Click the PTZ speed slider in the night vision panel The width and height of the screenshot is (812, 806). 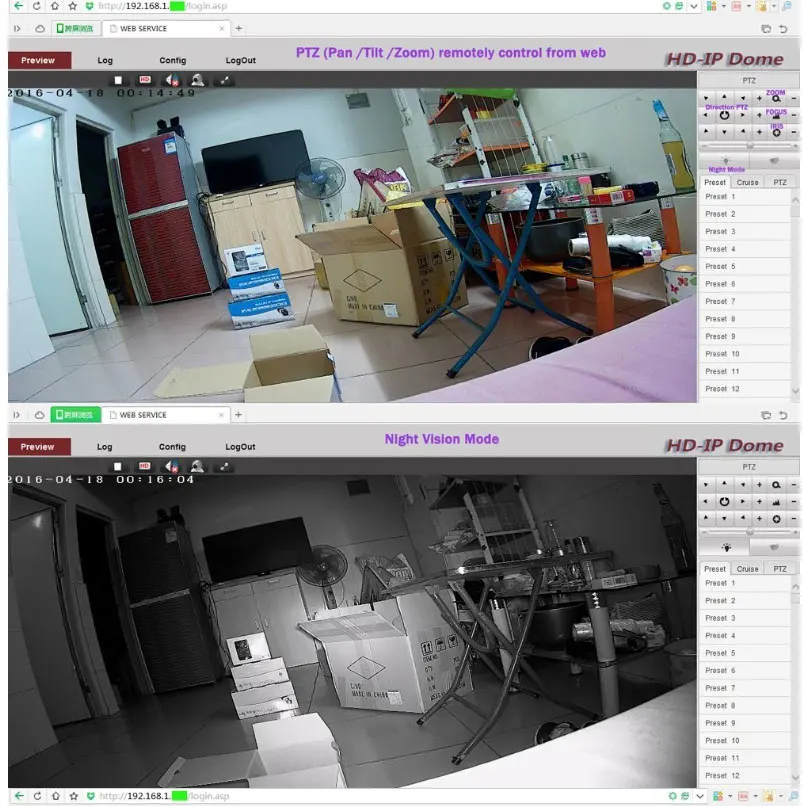click(x=749, y=532)
